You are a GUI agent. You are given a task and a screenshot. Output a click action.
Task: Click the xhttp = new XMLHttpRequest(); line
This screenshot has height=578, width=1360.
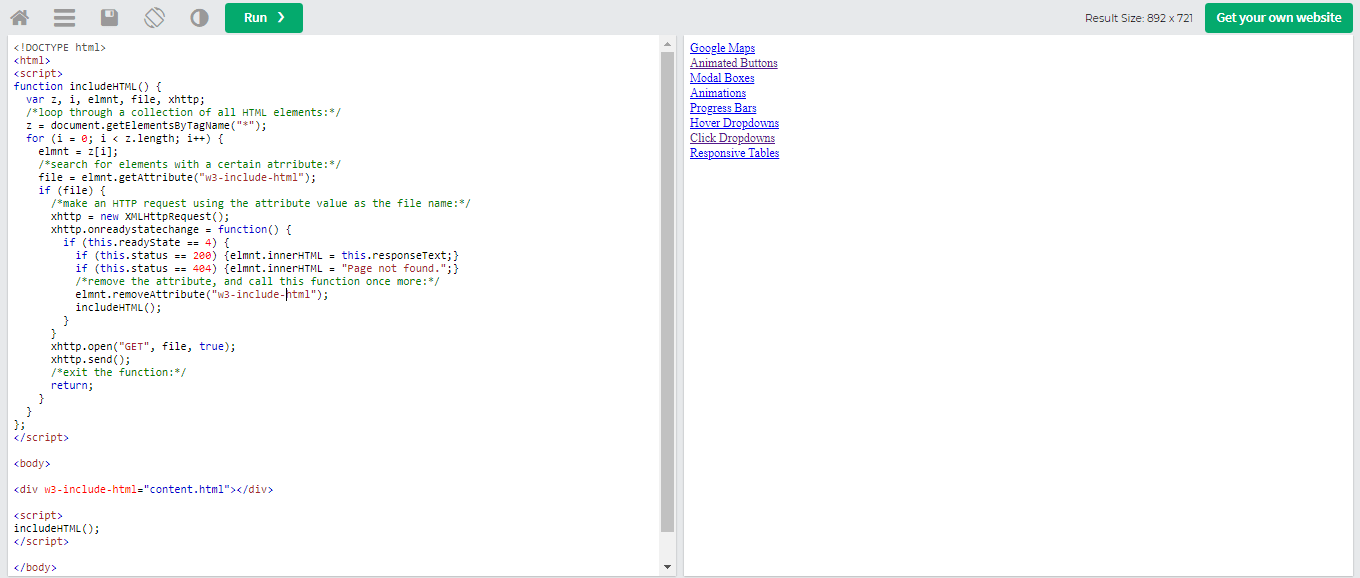(140, 216)
